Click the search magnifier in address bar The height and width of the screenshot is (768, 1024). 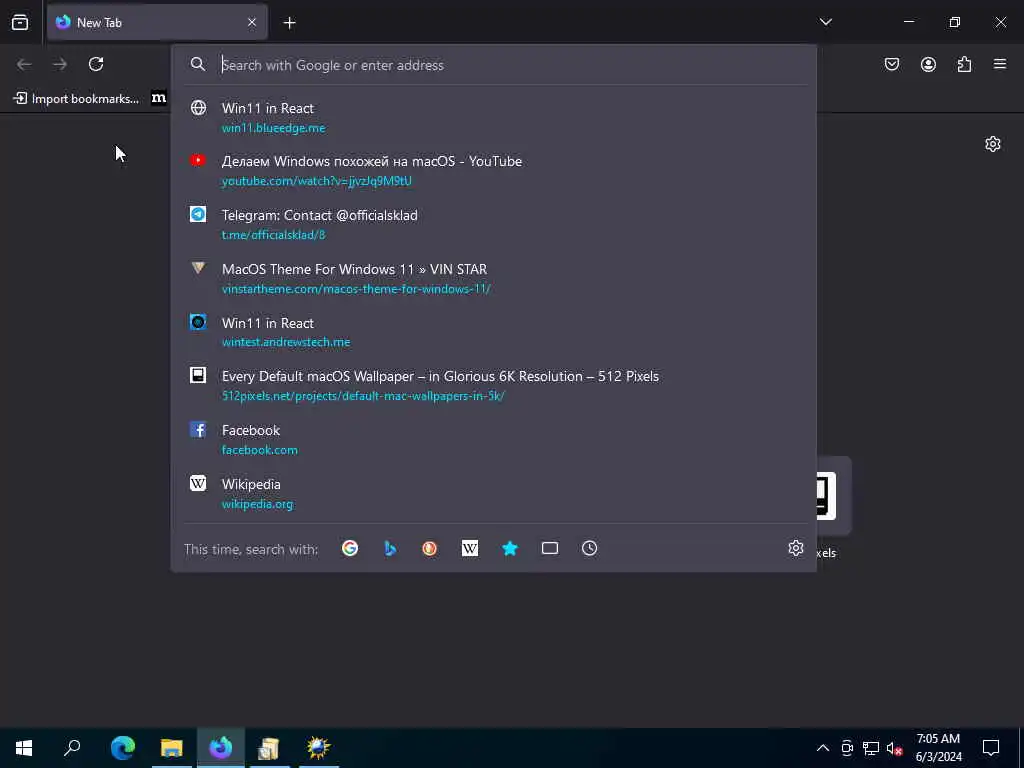[x=198, y=64]
